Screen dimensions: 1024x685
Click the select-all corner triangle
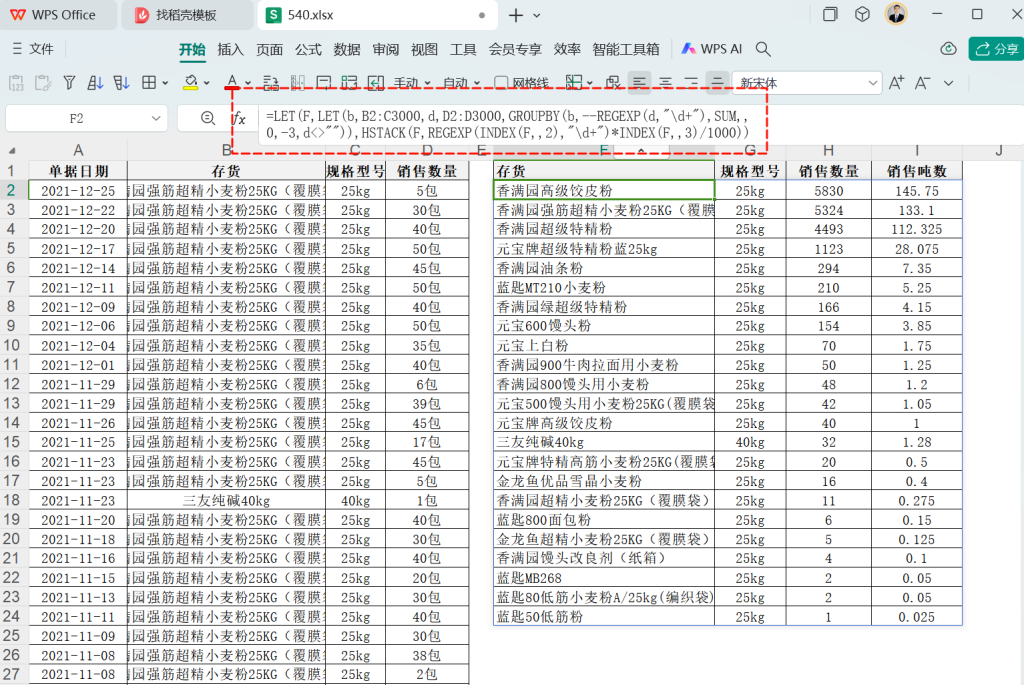pyautogui.click(x=12, y=151)
